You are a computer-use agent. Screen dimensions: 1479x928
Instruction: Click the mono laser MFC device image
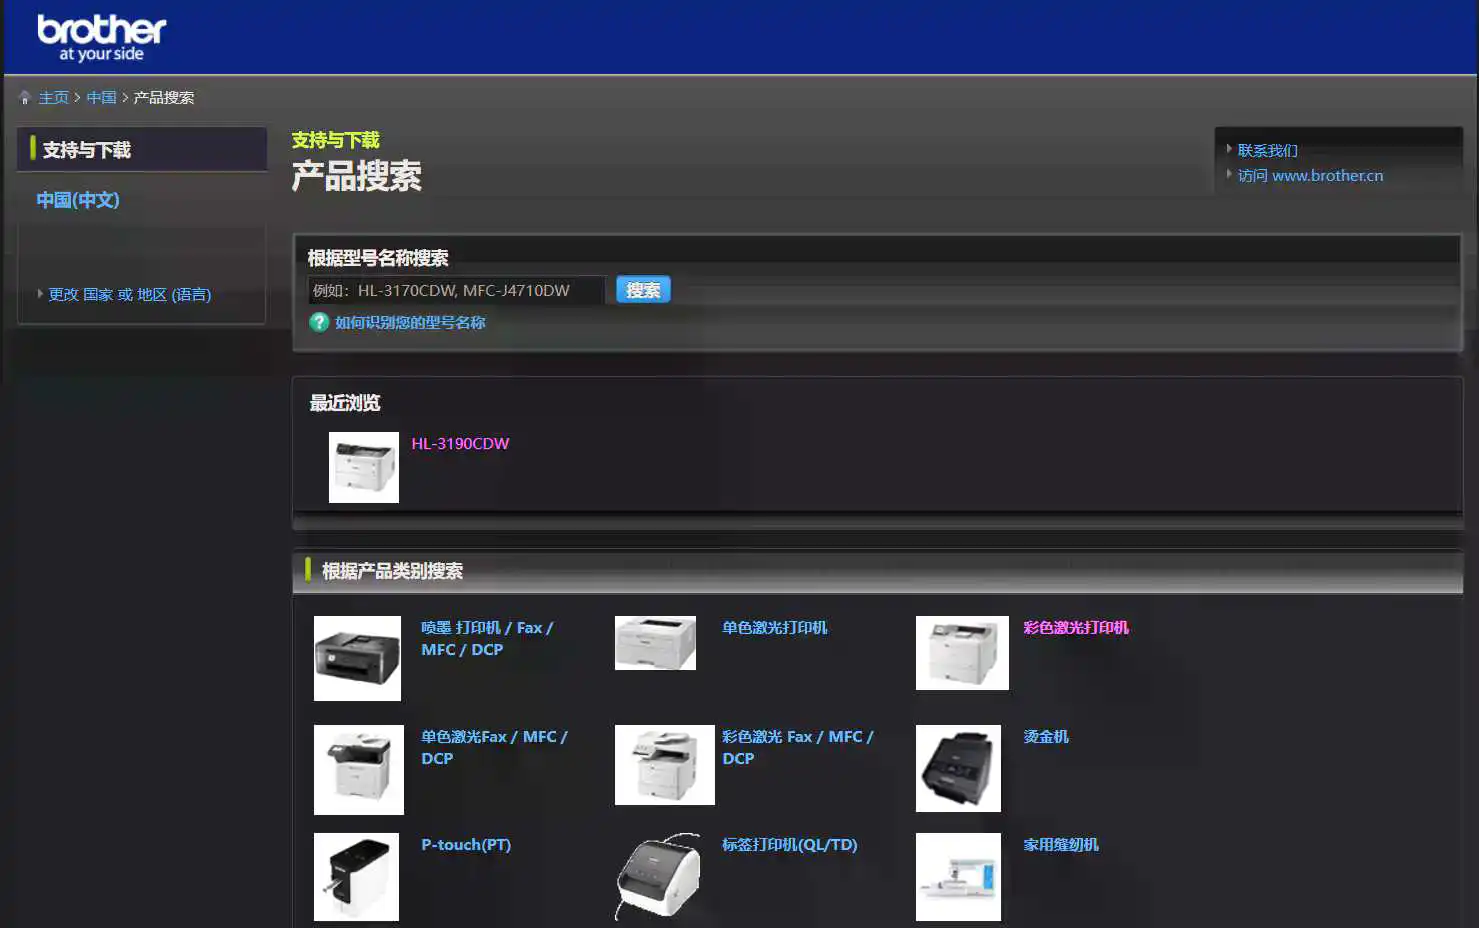tap(359, 770)
